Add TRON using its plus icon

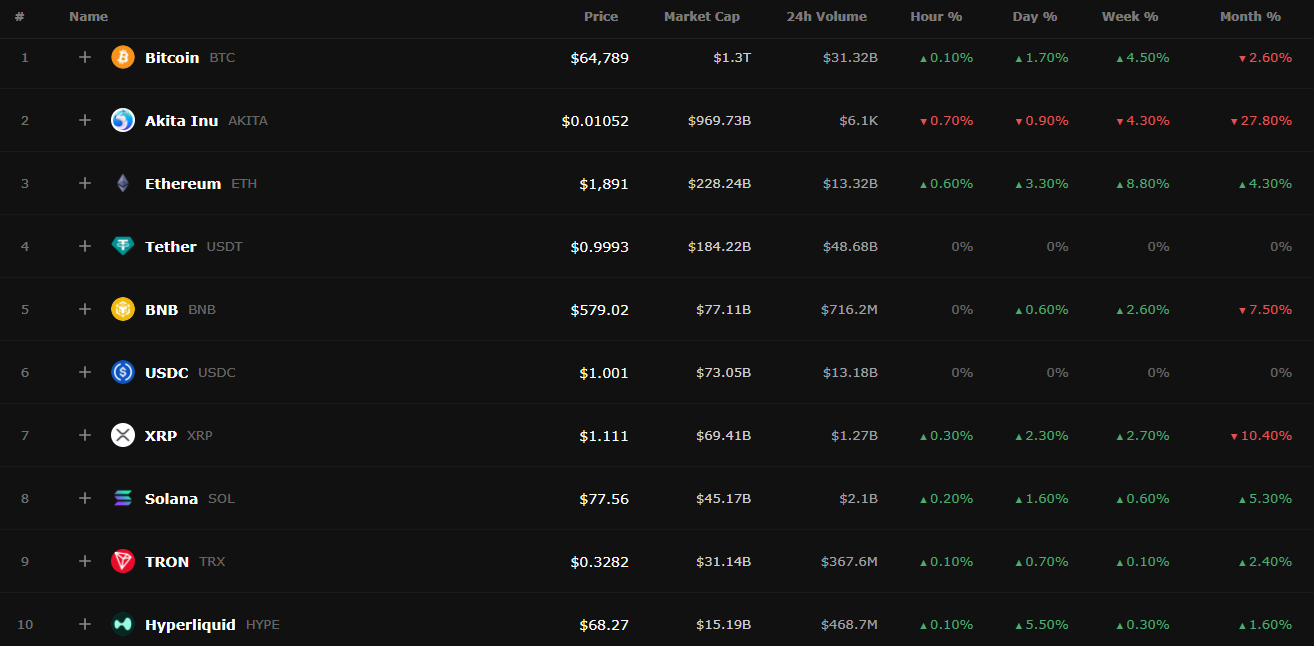pos(85,561)
